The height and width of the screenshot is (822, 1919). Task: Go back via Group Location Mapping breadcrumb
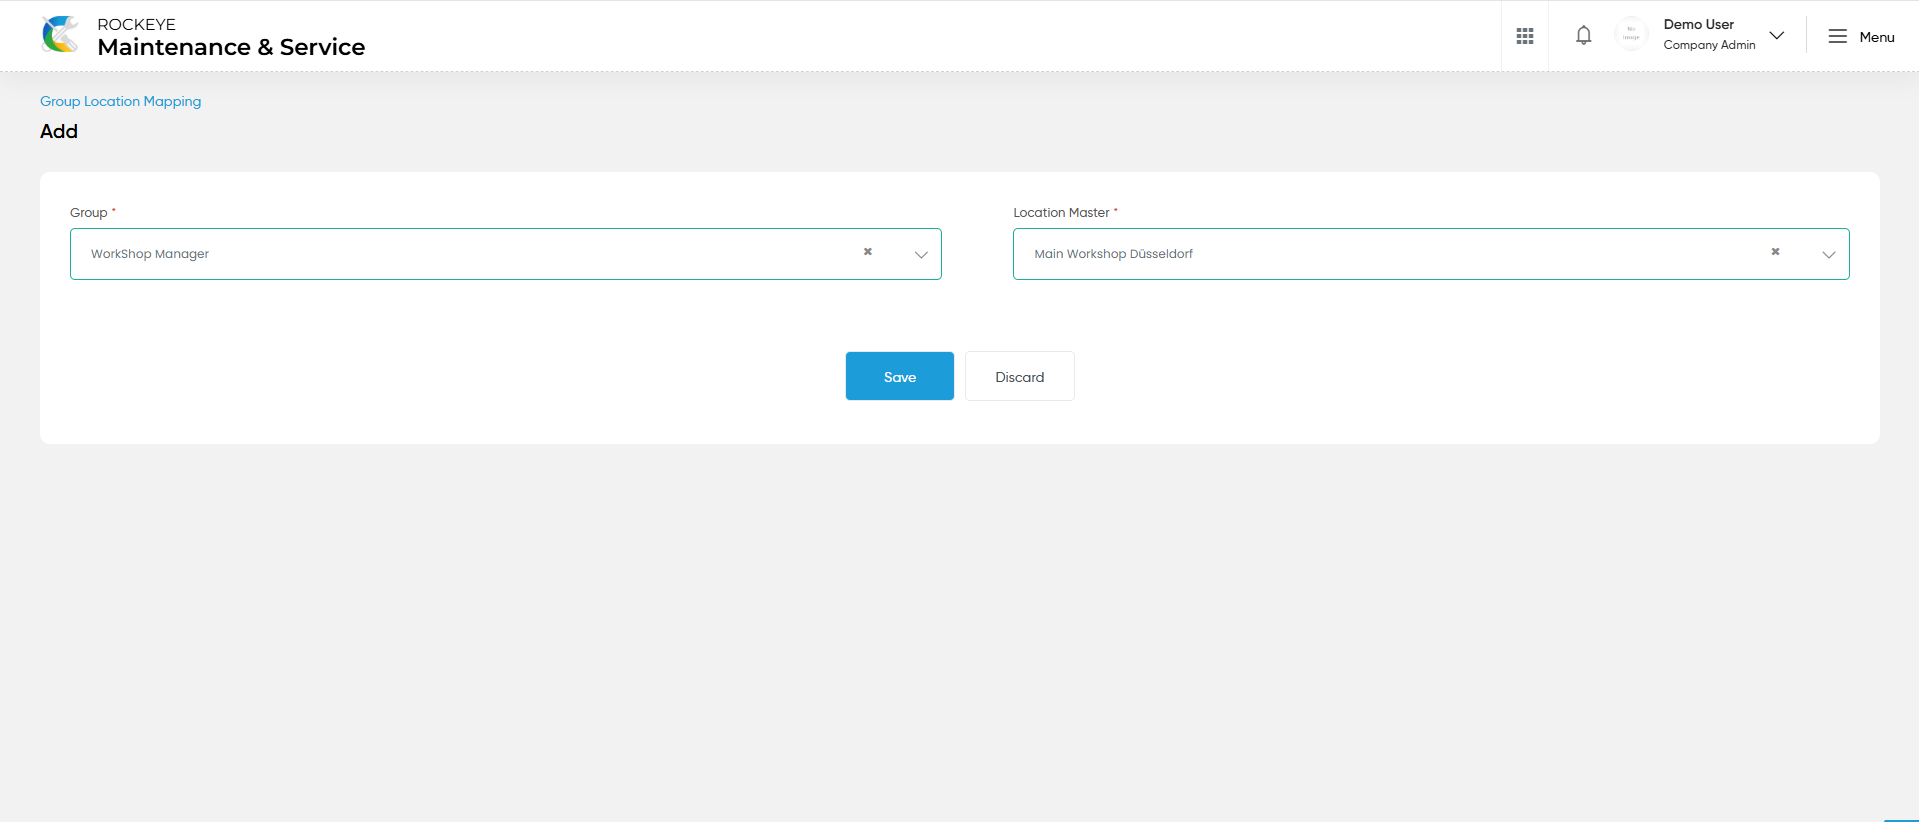pyautogui.click(x=120, y=101)
